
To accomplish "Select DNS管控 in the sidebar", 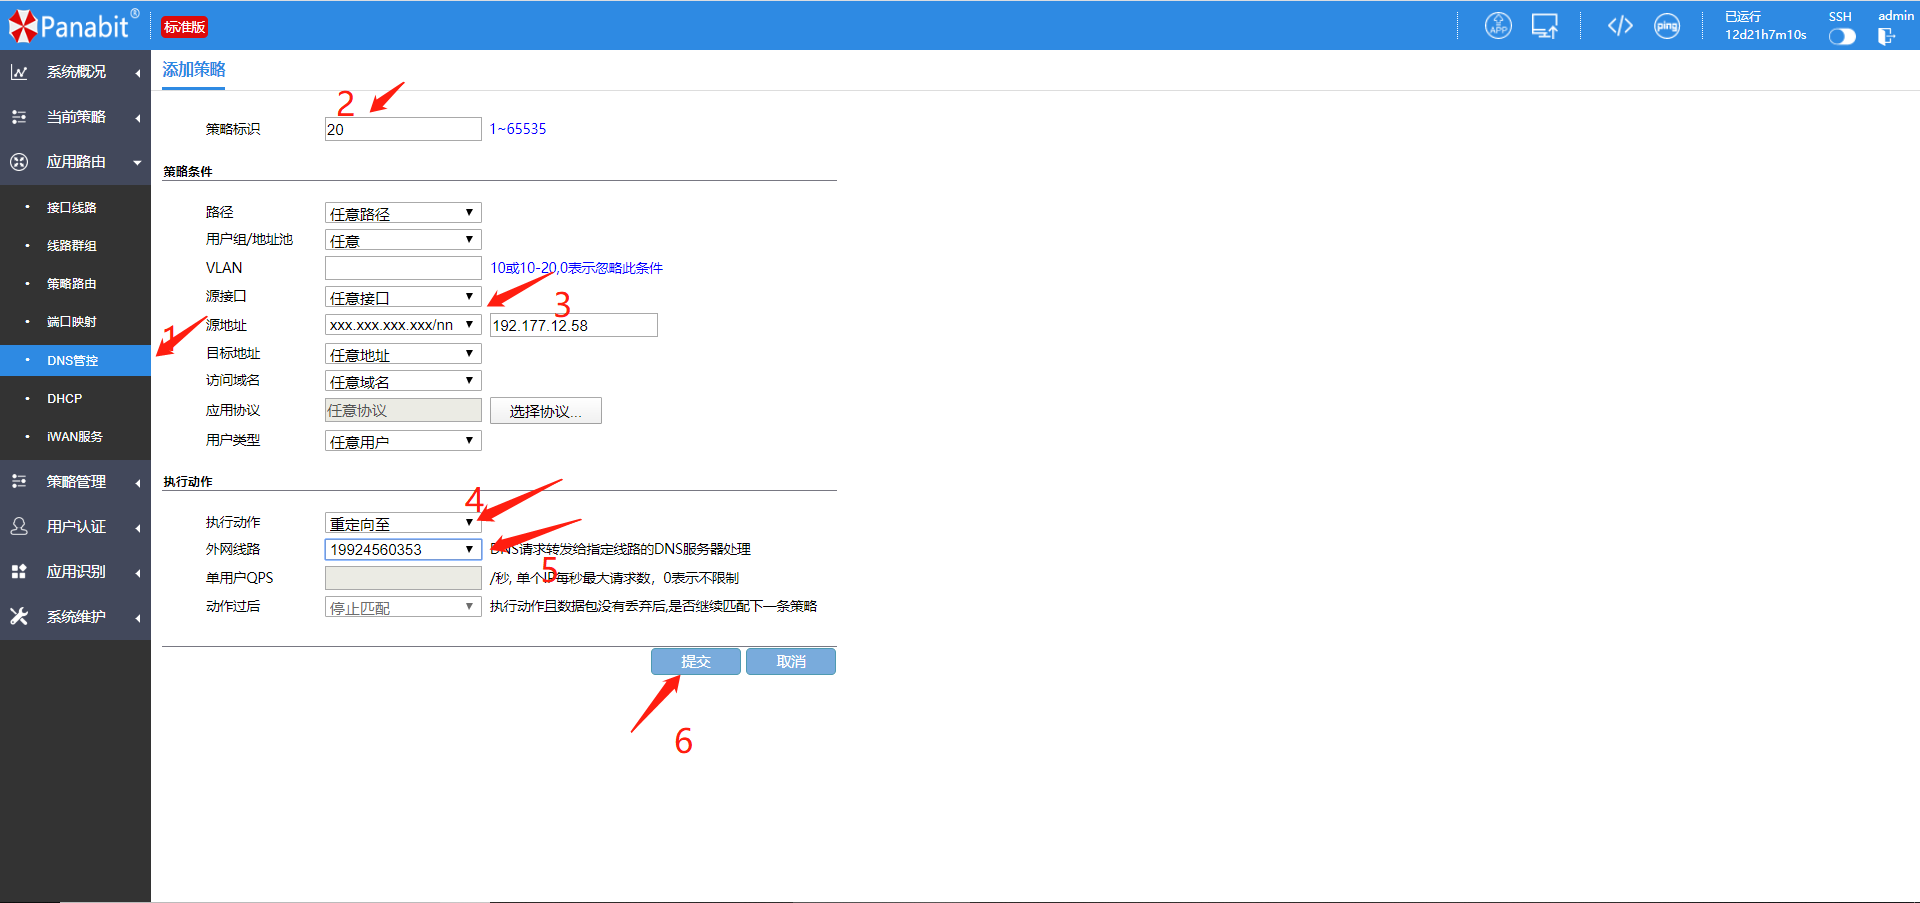I will (x=73, y=361).
